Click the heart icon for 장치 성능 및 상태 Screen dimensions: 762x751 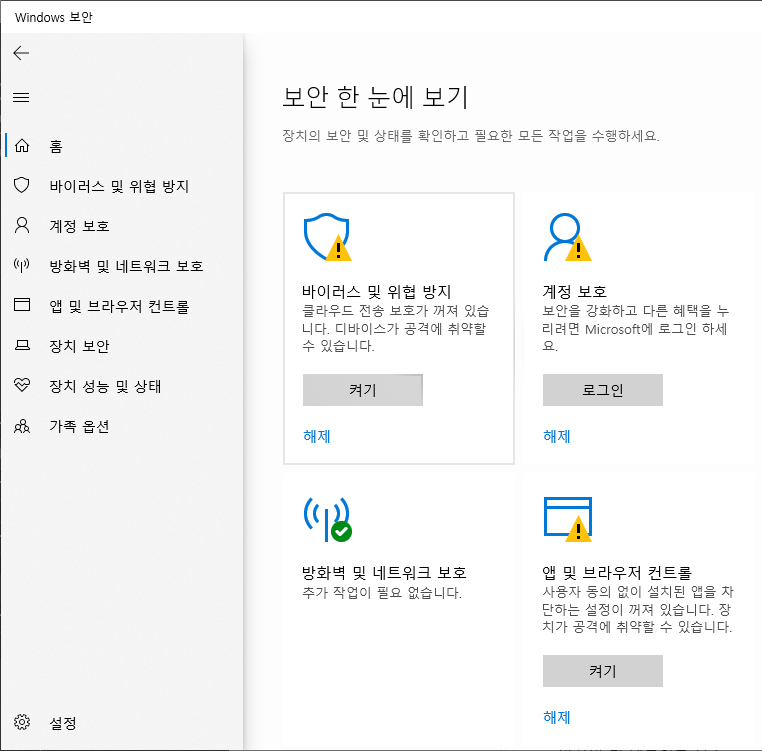point(22,385)
